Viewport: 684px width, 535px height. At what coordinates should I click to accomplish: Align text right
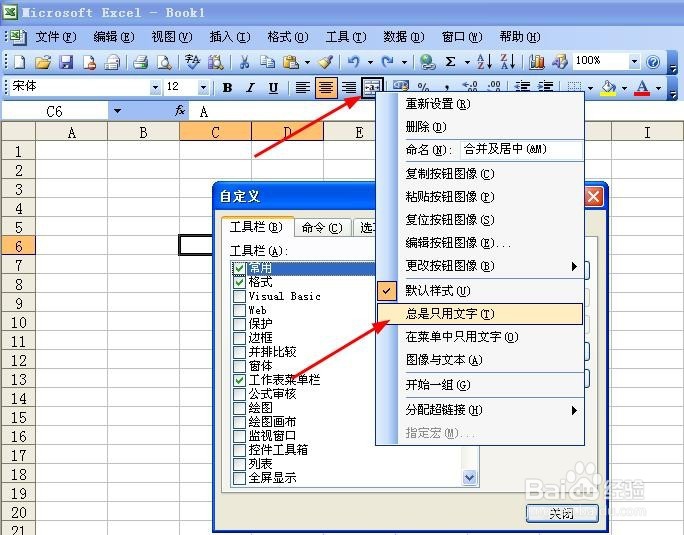coord(349,88)
